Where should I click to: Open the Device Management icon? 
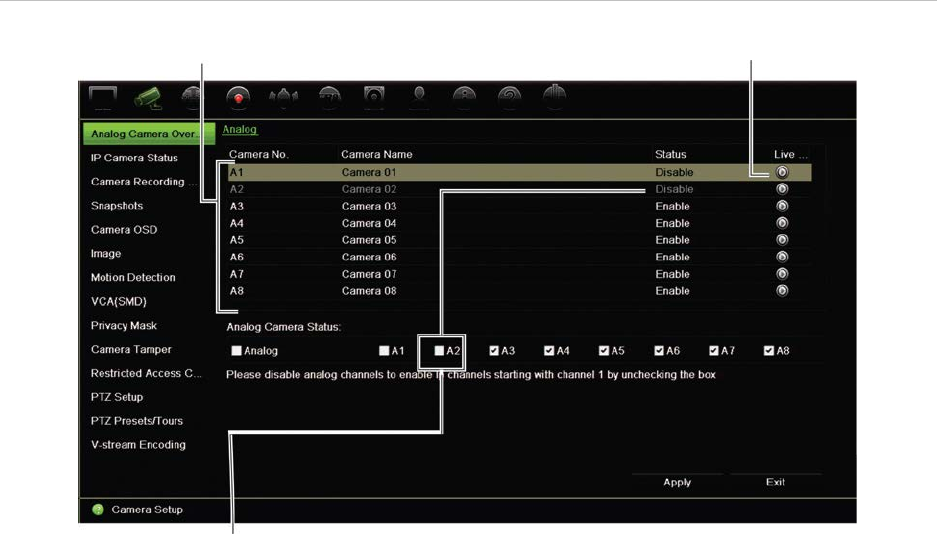click(x=329, y=98)
